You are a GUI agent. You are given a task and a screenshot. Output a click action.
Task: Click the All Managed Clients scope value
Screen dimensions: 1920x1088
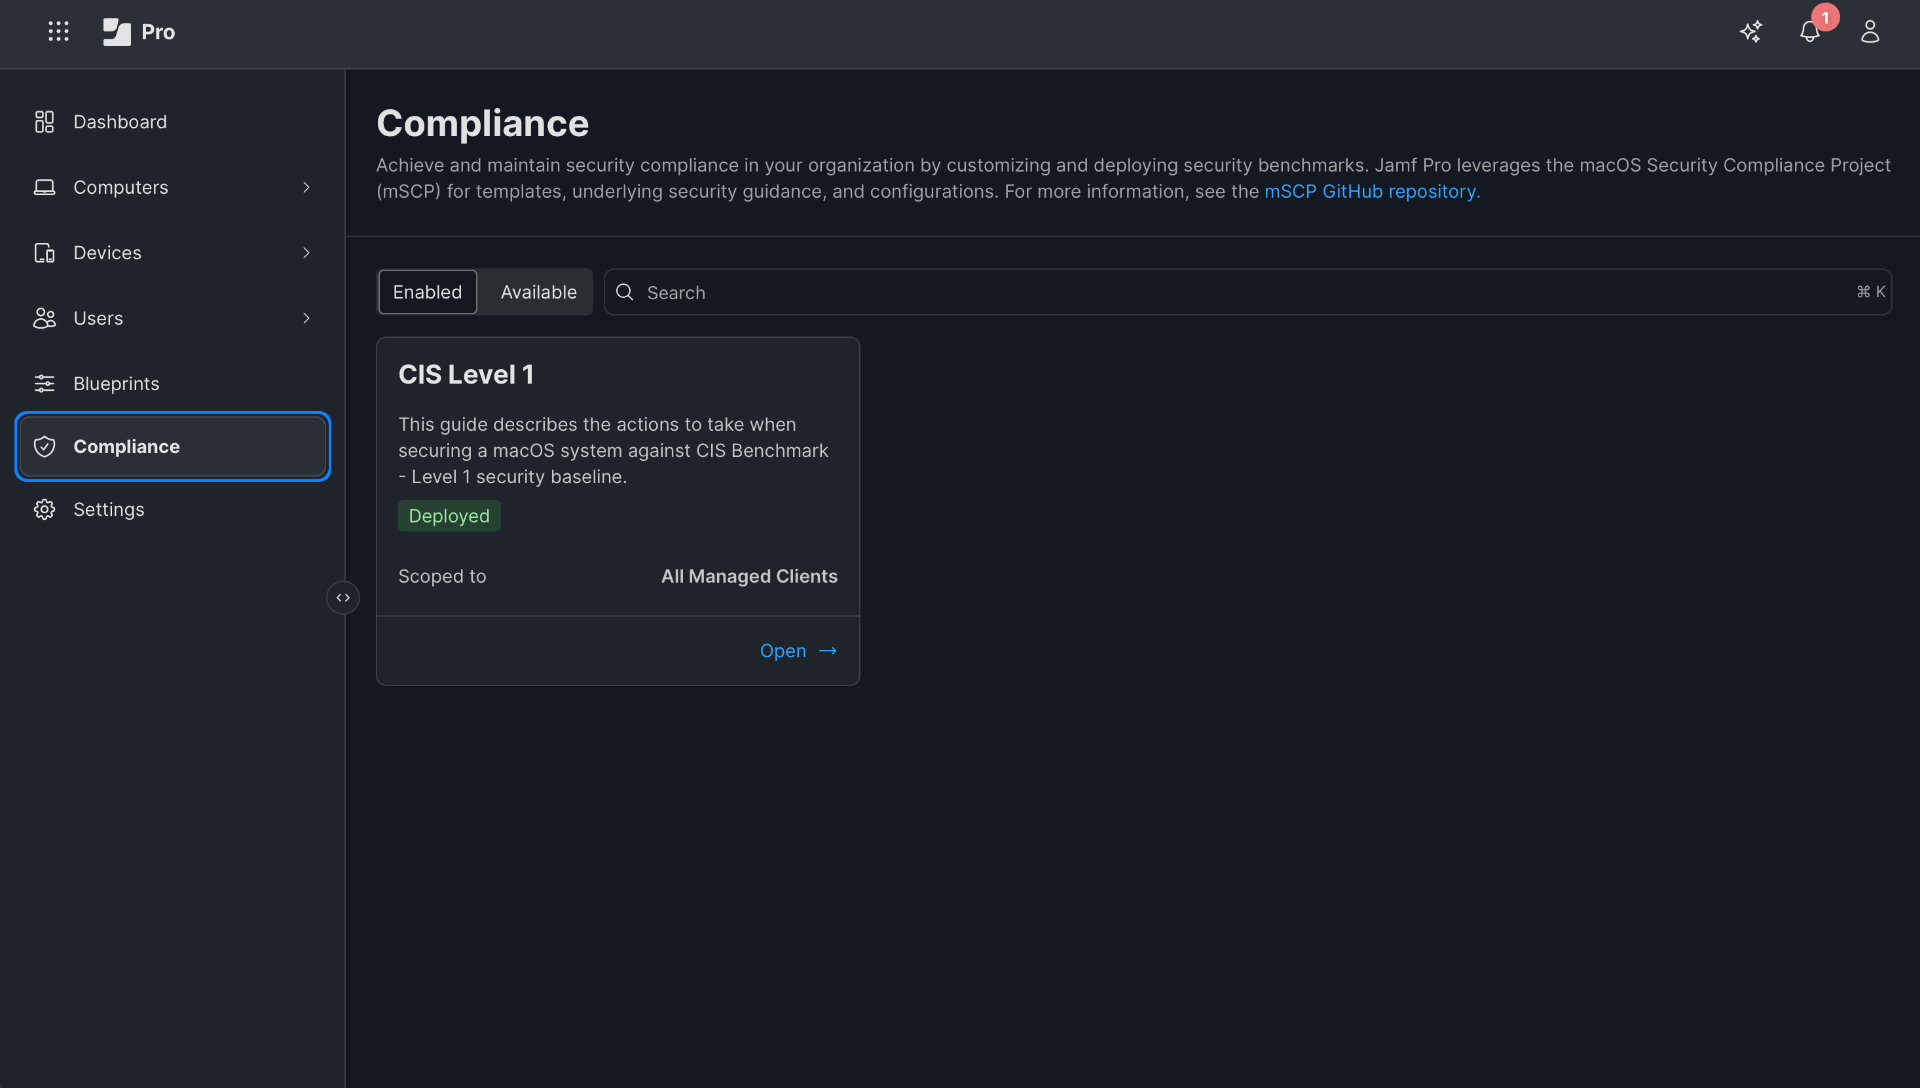(749, 577)
